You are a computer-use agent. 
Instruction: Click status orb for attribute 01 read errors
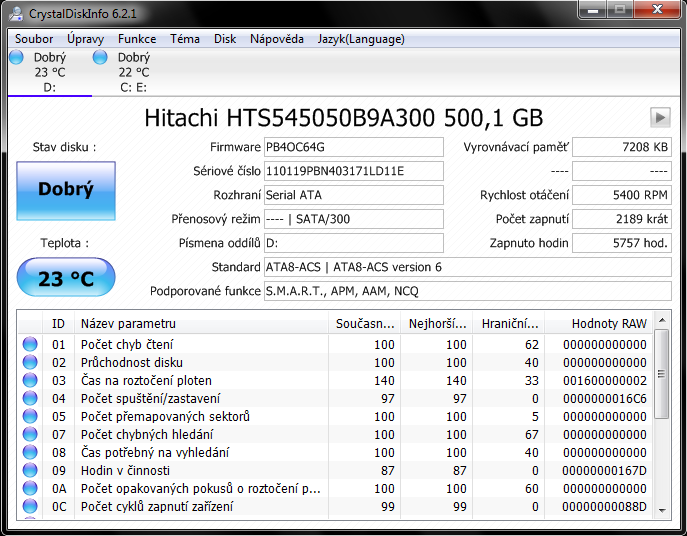30,345
